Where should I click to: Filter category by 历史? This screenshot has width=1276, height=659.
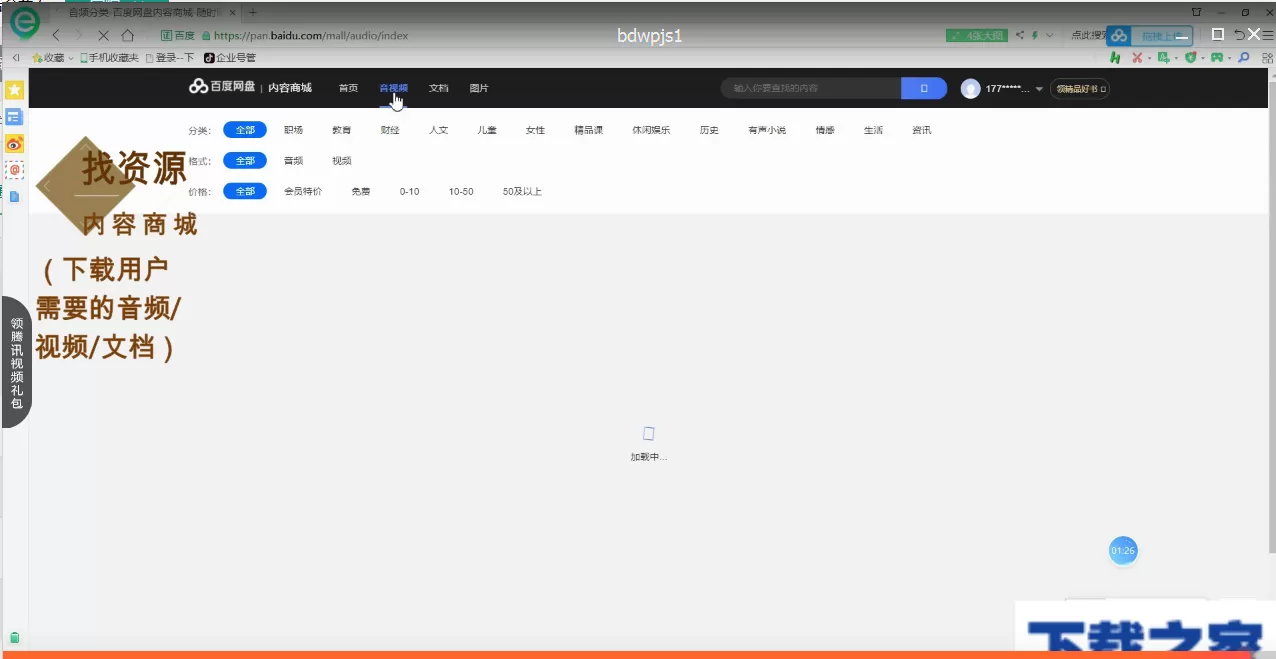pyautogui.click(x=709, y=130)
